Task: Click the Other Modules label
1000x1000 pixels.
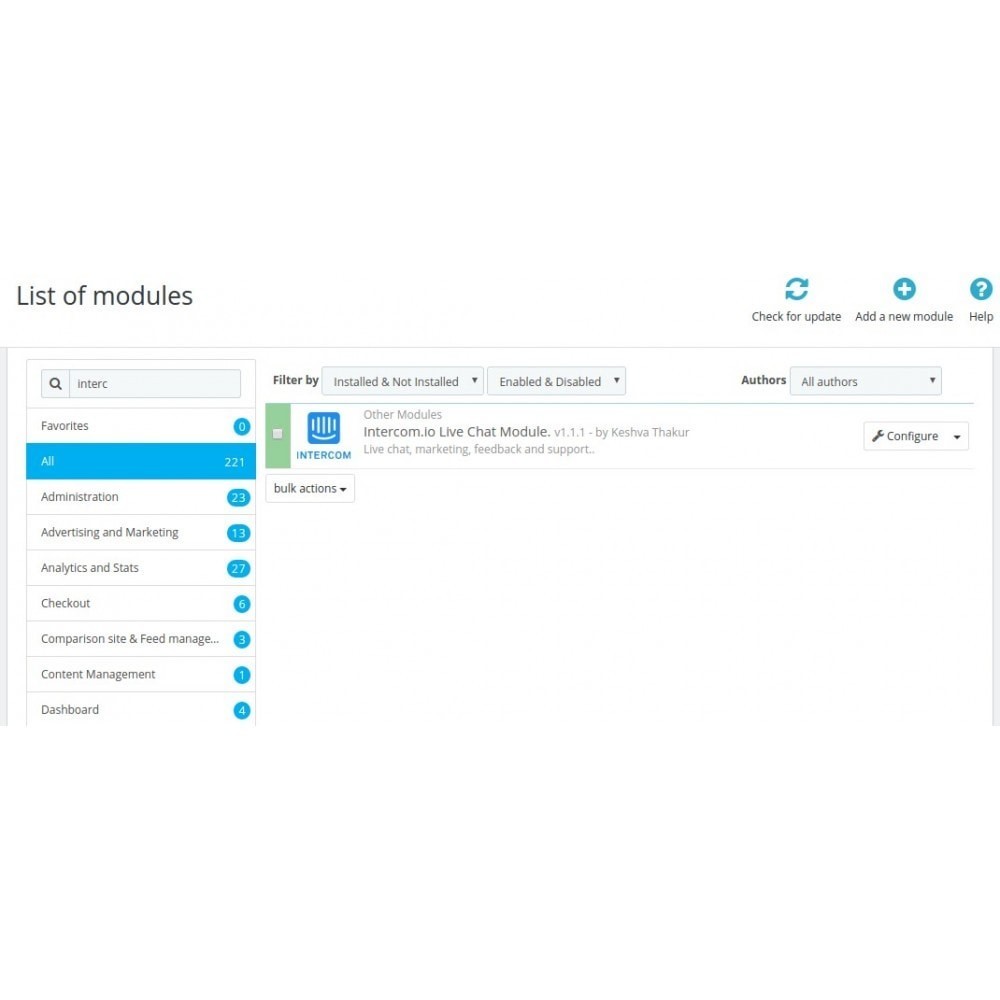Action: click(x=402, y=415)
